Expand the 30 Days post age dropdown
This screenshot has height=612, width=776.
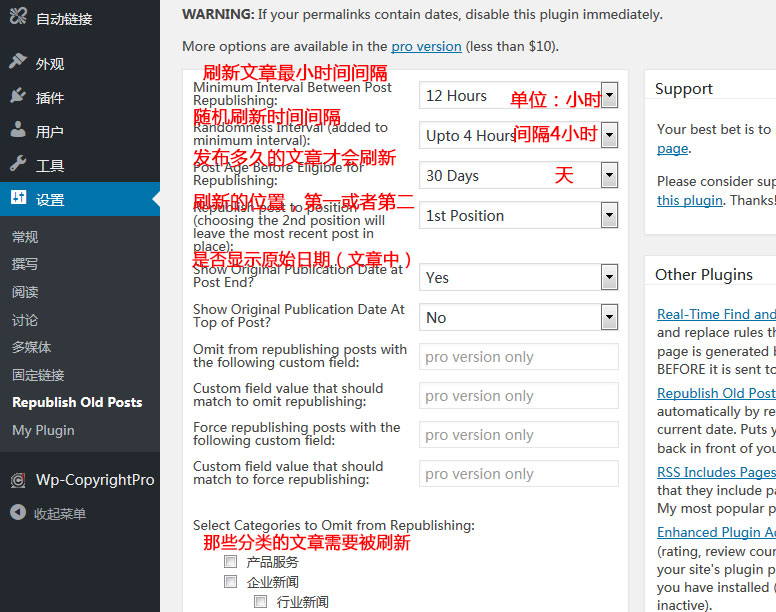click(518, 176)
